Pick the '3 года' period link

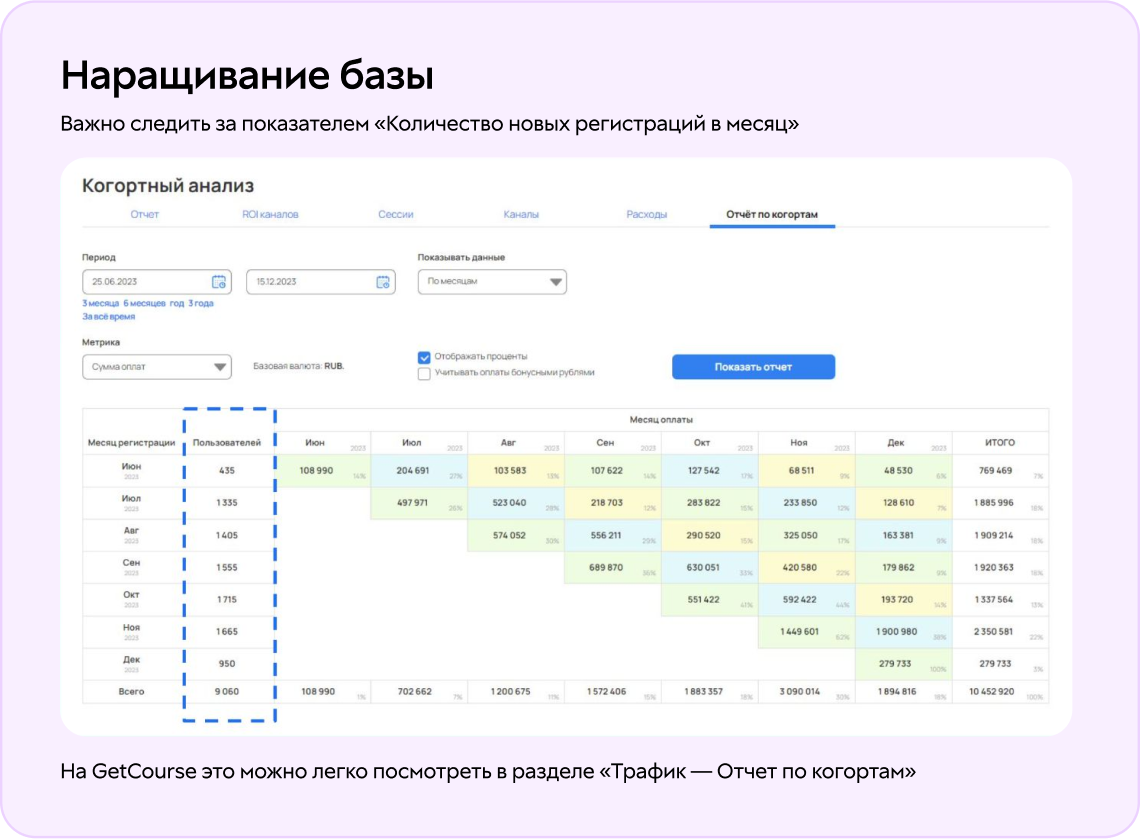tap(201, 303)
